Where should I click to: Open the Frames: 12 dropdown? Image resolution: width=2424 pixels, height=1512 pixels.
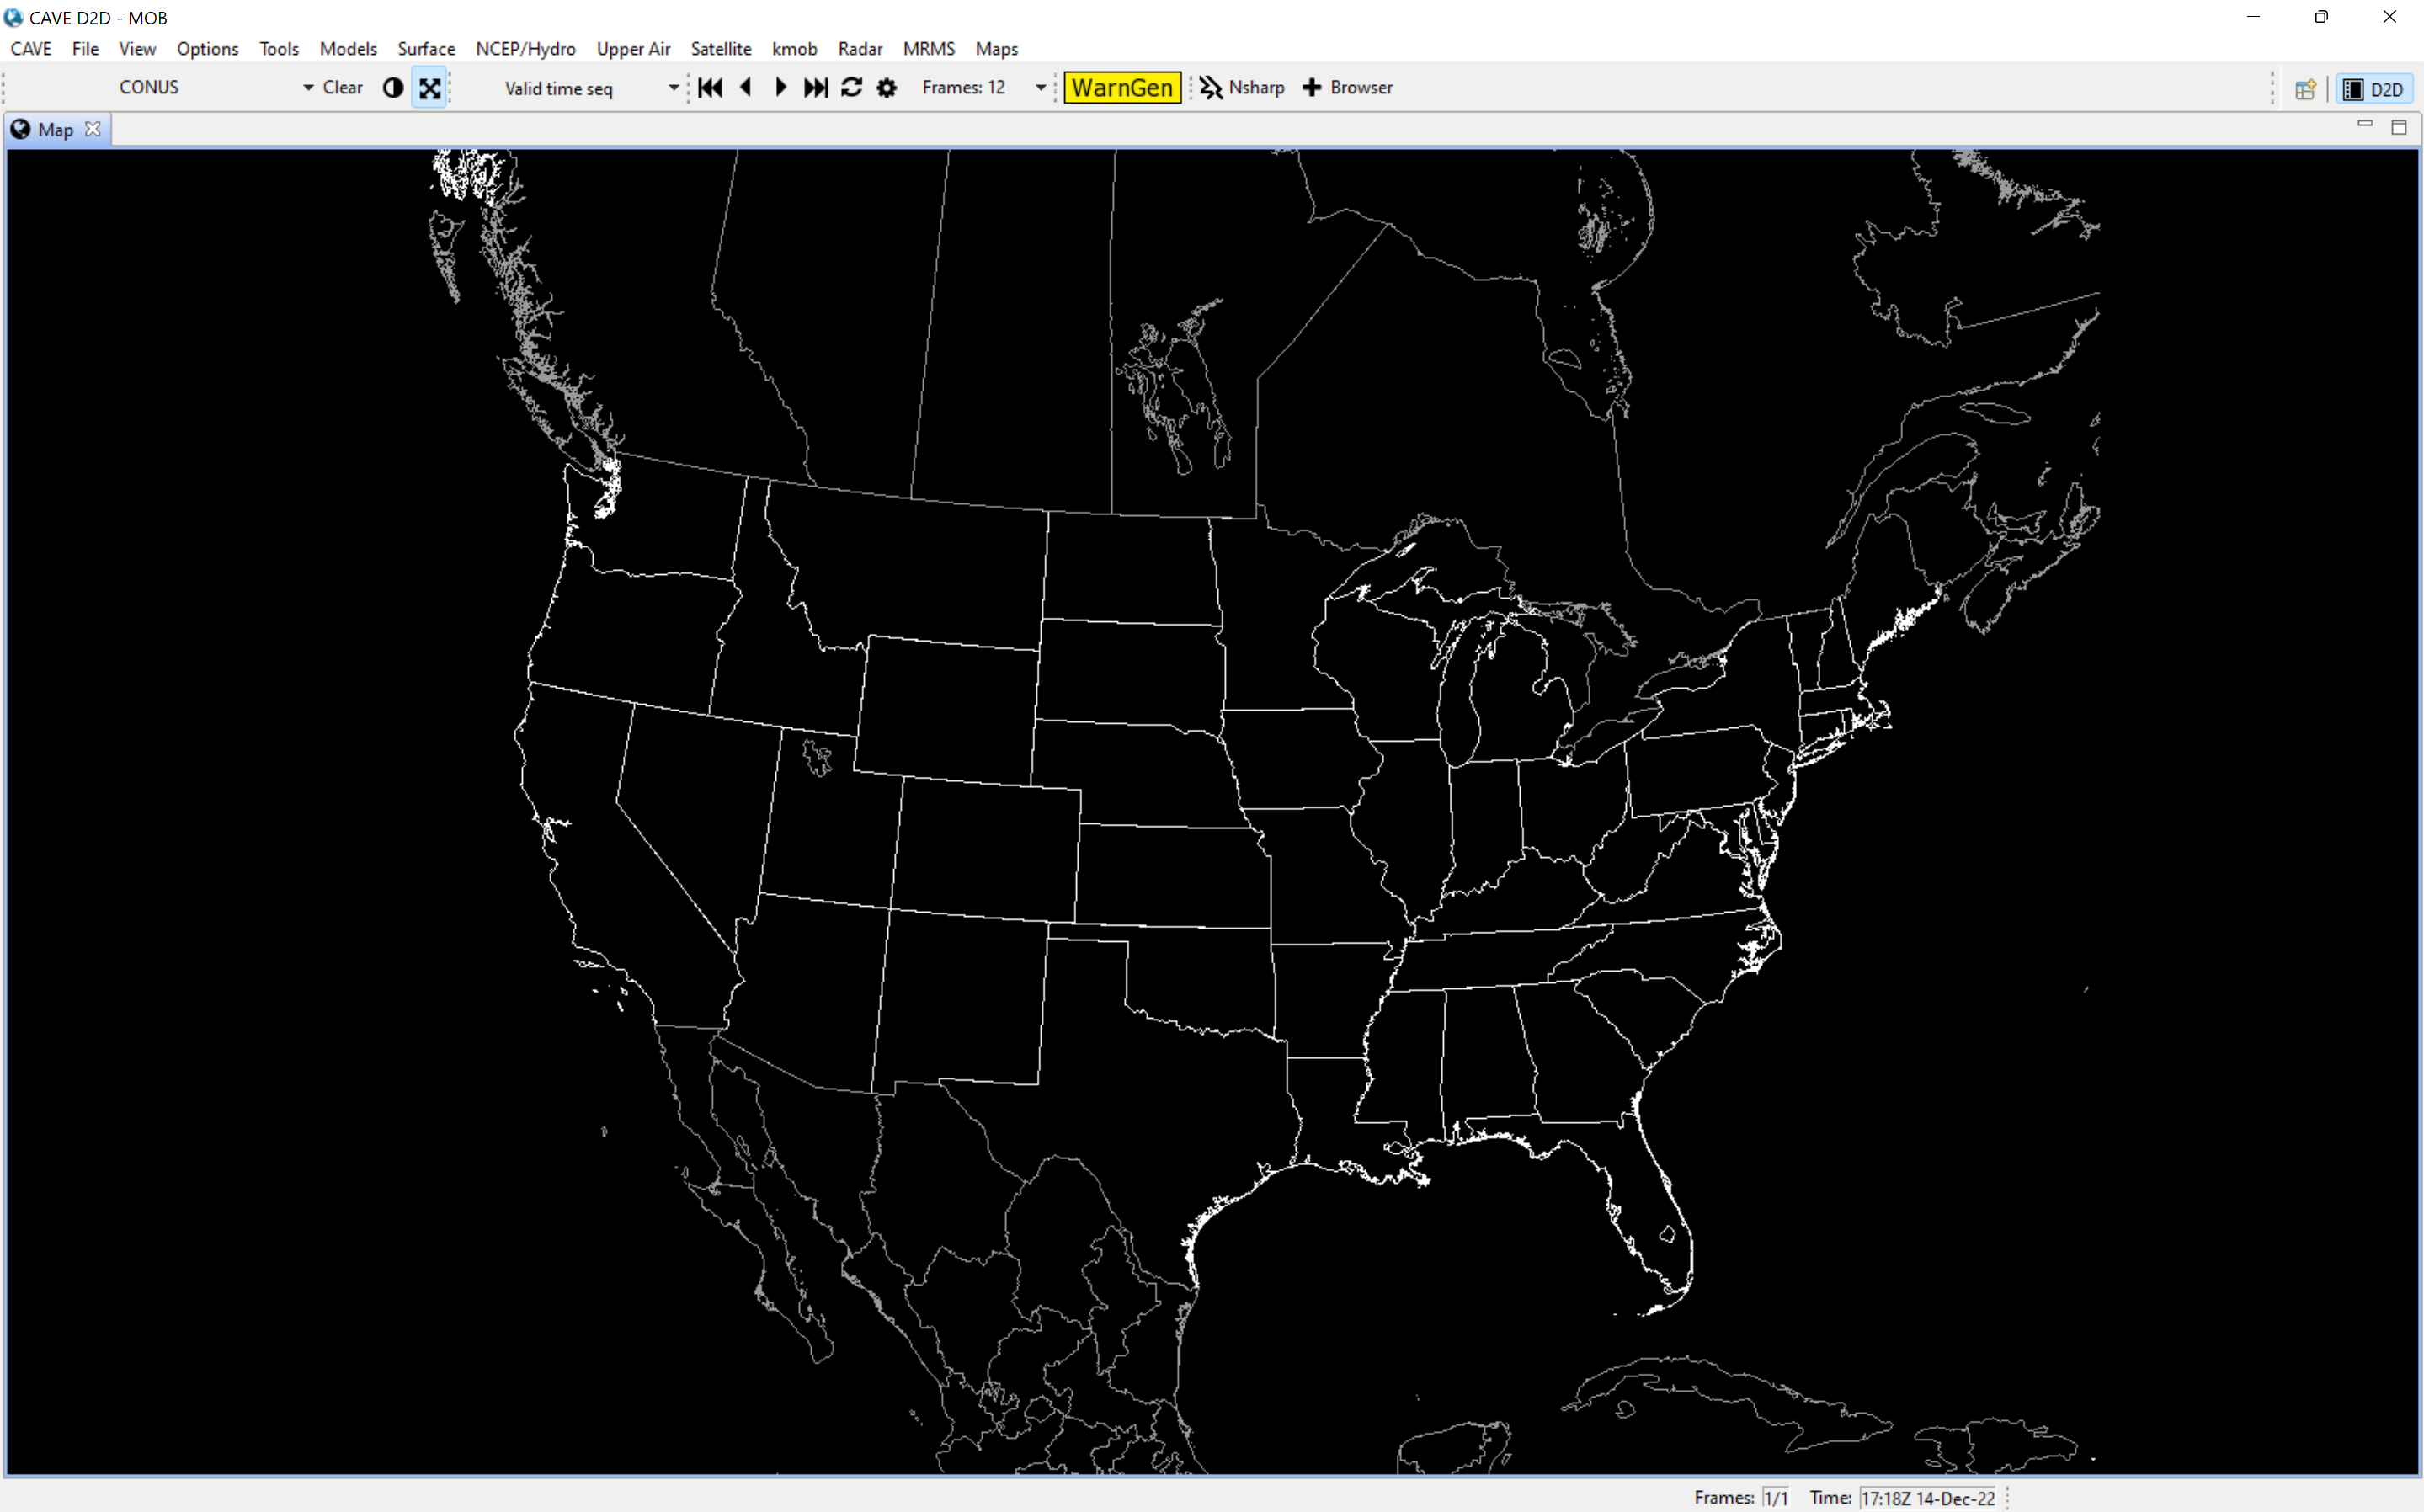(1040, 87)
